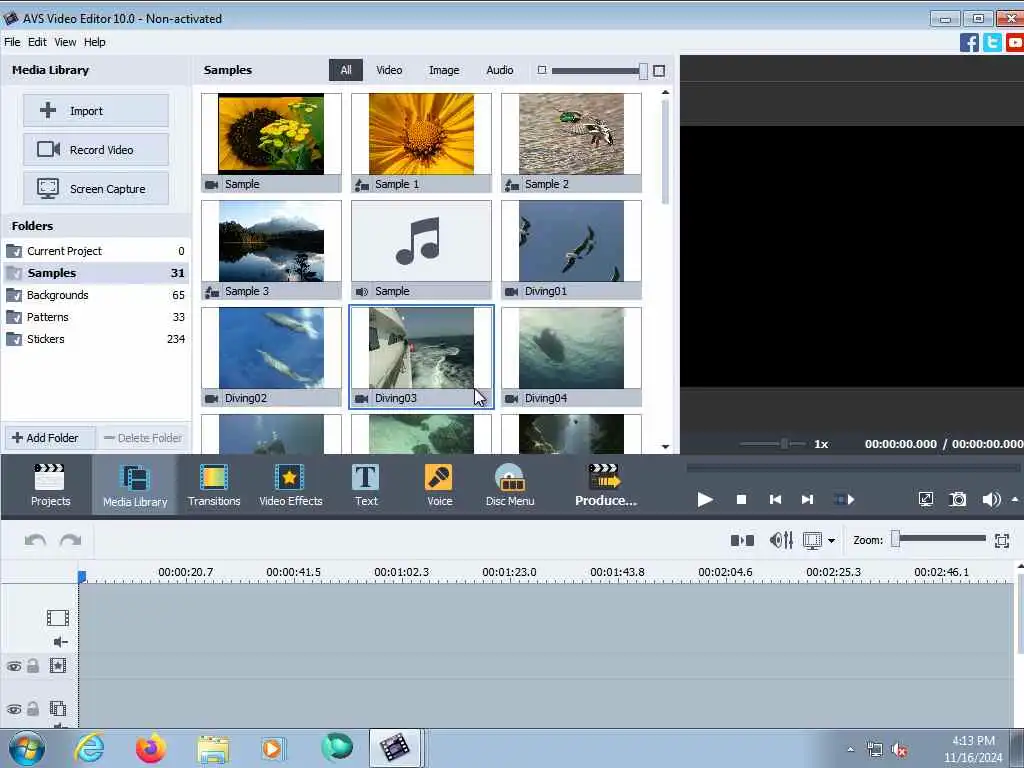Open the Text tool
The width and height of the screenshot is (1024, 768).
click(x=366, y=485)
